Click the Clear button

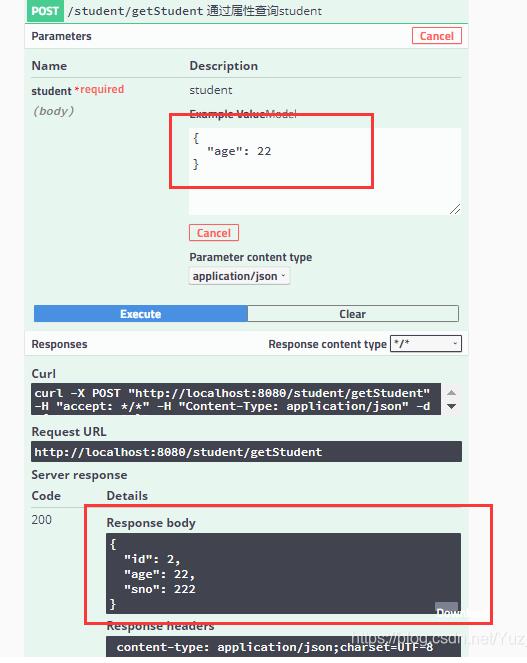(x=353, y=314)
